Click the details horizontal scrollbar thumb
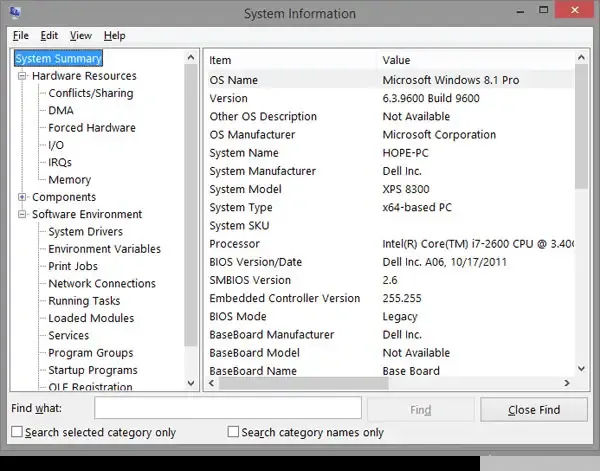This screenshot has width=600, height=471. tap(303, 383)
